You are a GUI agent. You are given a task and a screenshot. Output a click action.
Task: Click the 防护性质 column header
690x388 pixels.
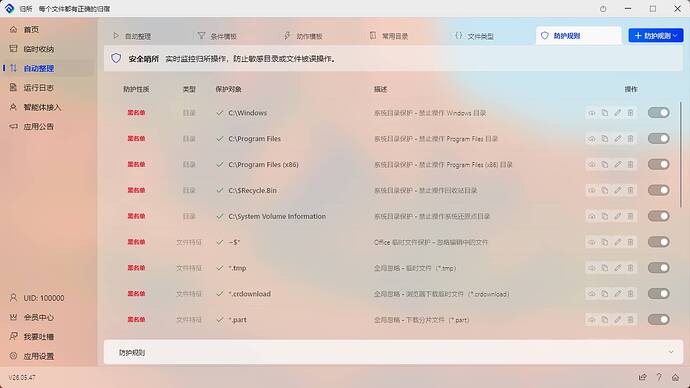[x=136, y=89]
